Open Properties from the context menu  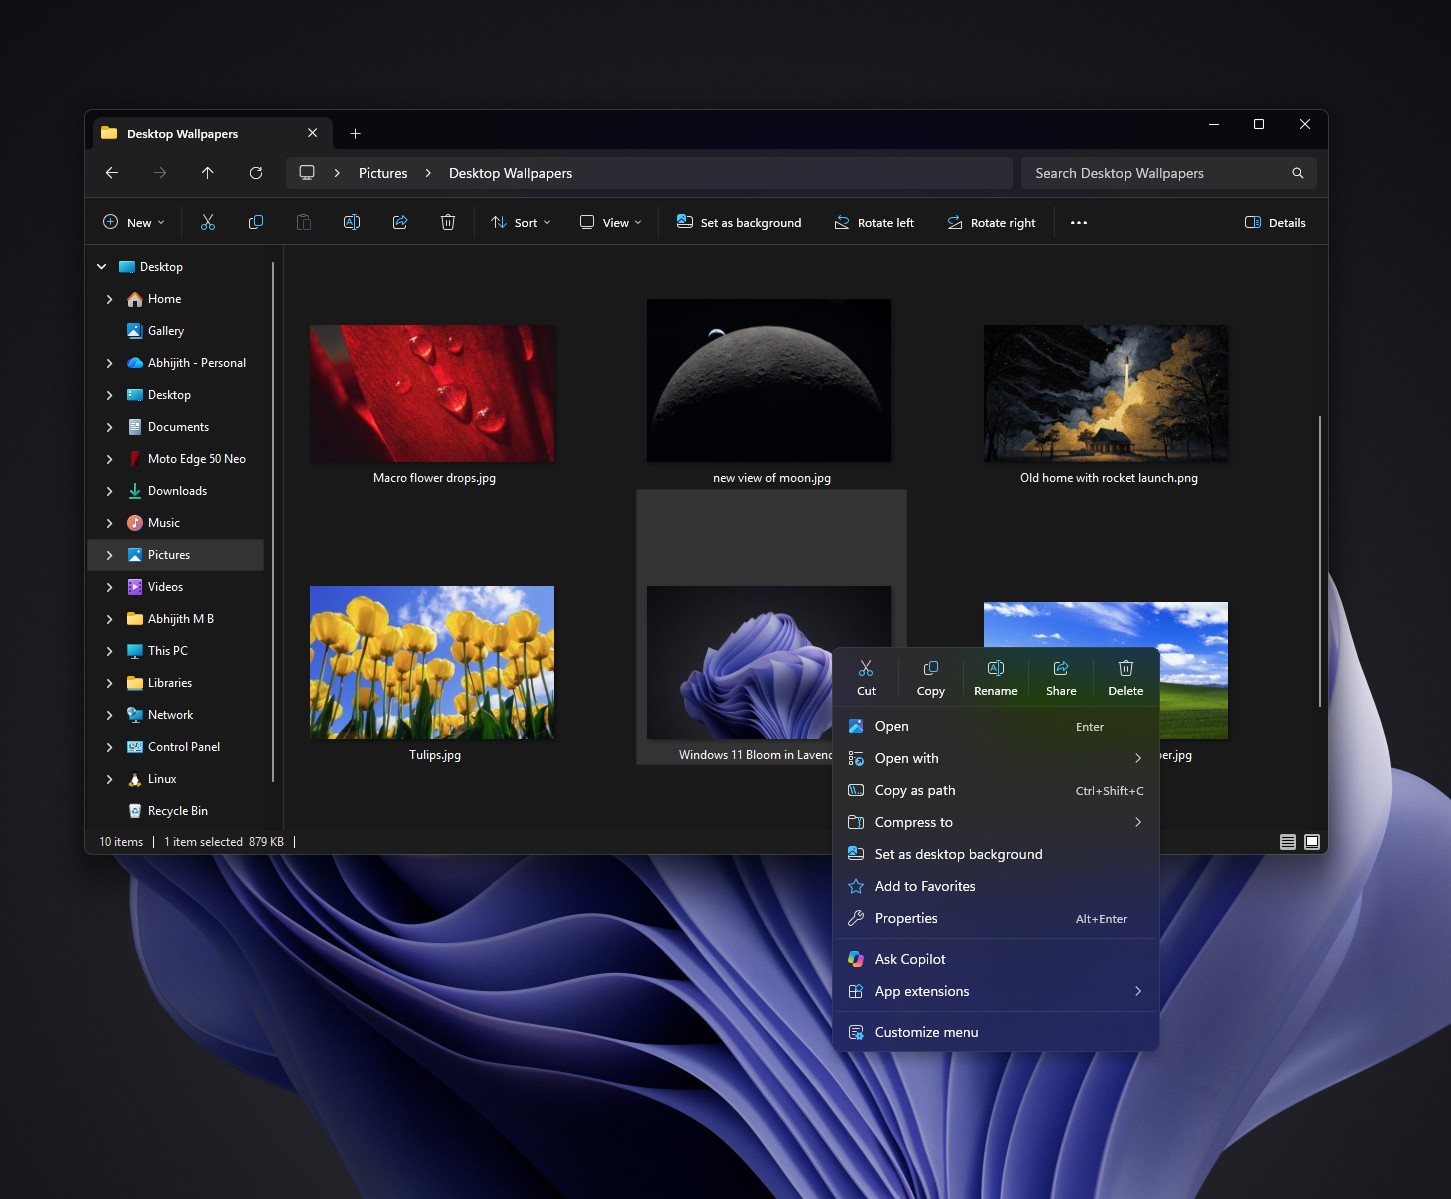coord(996,918)
